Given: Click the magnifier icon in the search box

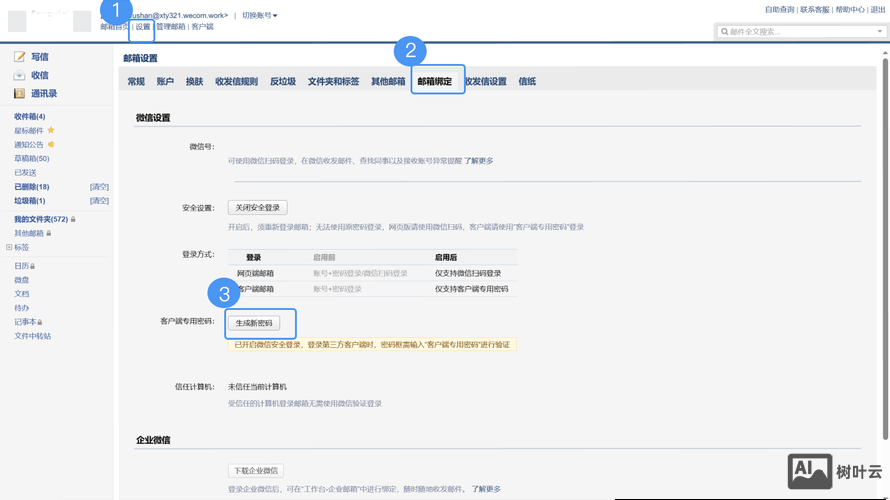Looking at the screenshot, I should tap(724, 32).
